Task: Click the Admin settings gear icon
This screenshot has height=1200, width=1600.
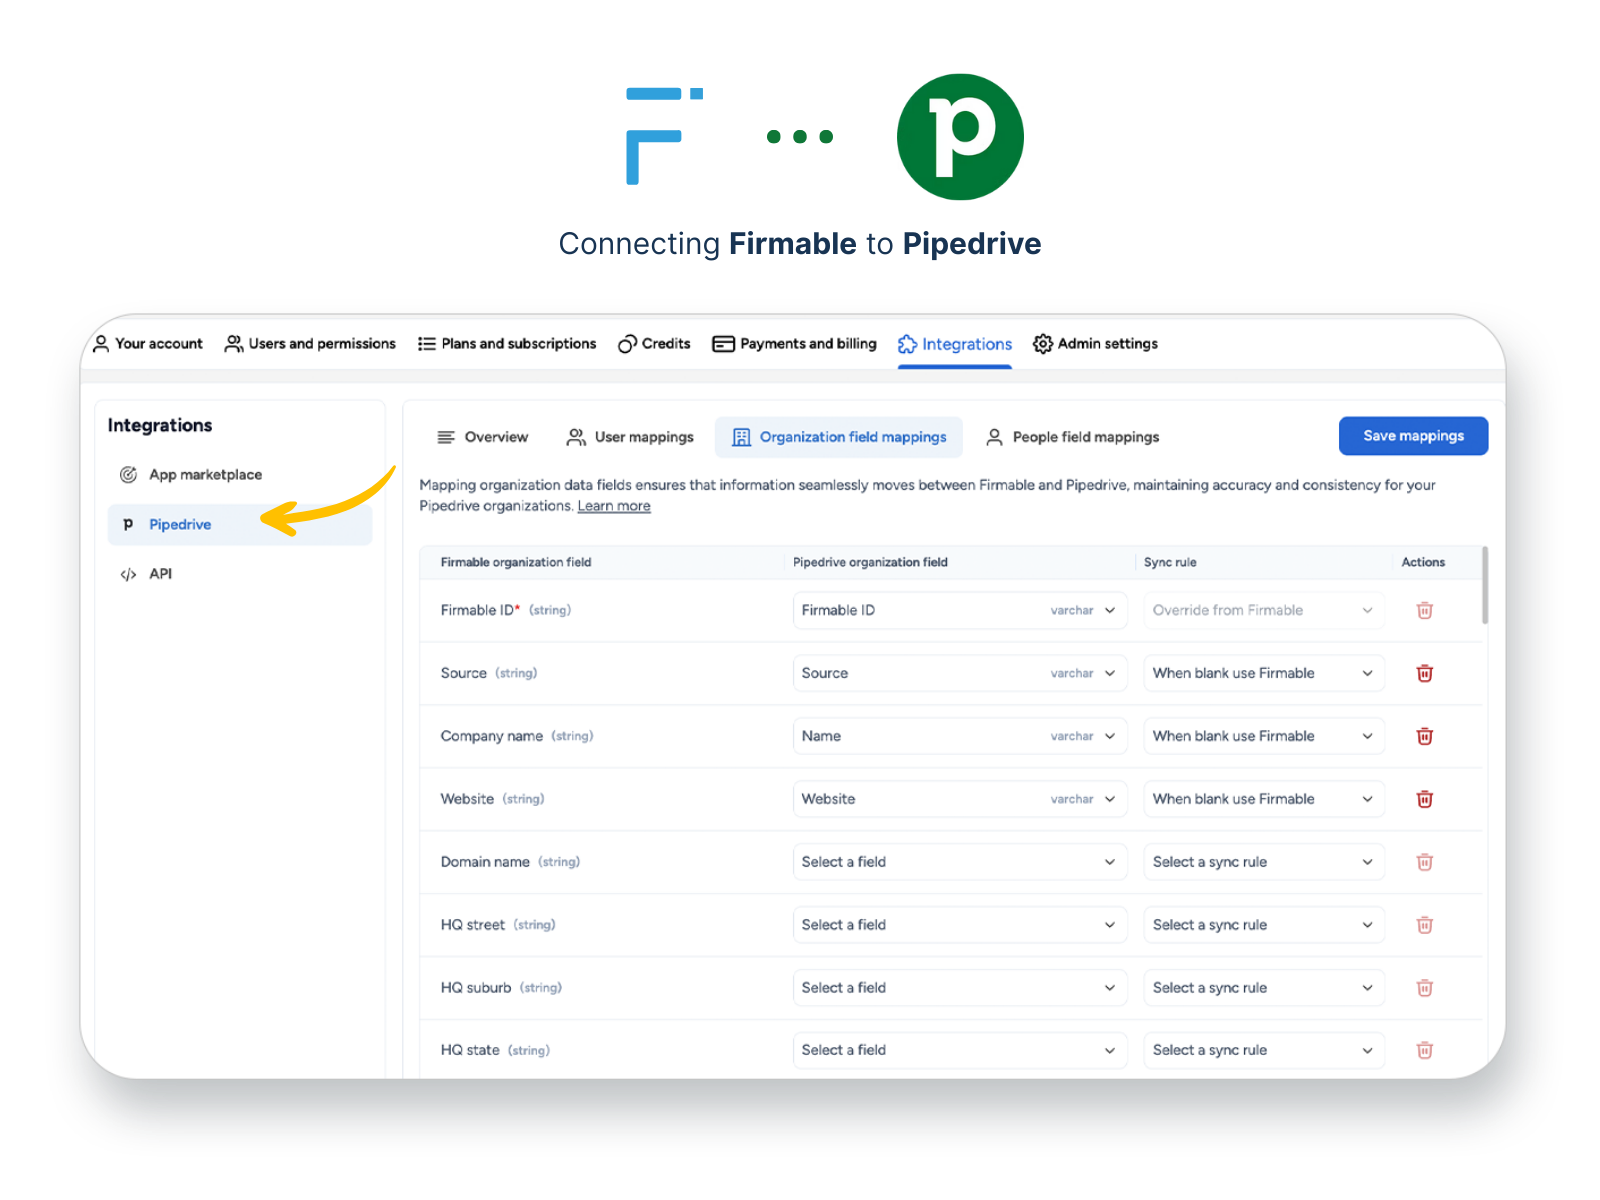Action: 1042,343
